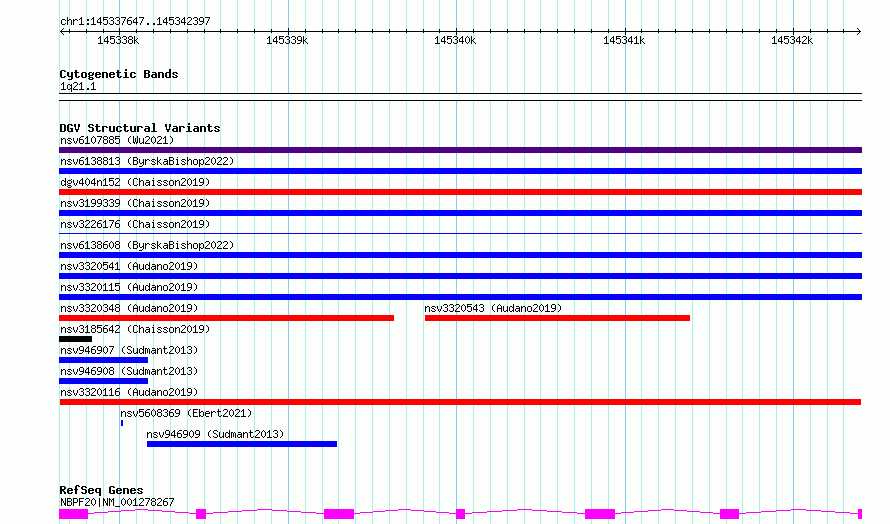Click the 145341k ruler tick label
Image resolution: width=890 pixels, height=524 pixels.
click(624, 40)
